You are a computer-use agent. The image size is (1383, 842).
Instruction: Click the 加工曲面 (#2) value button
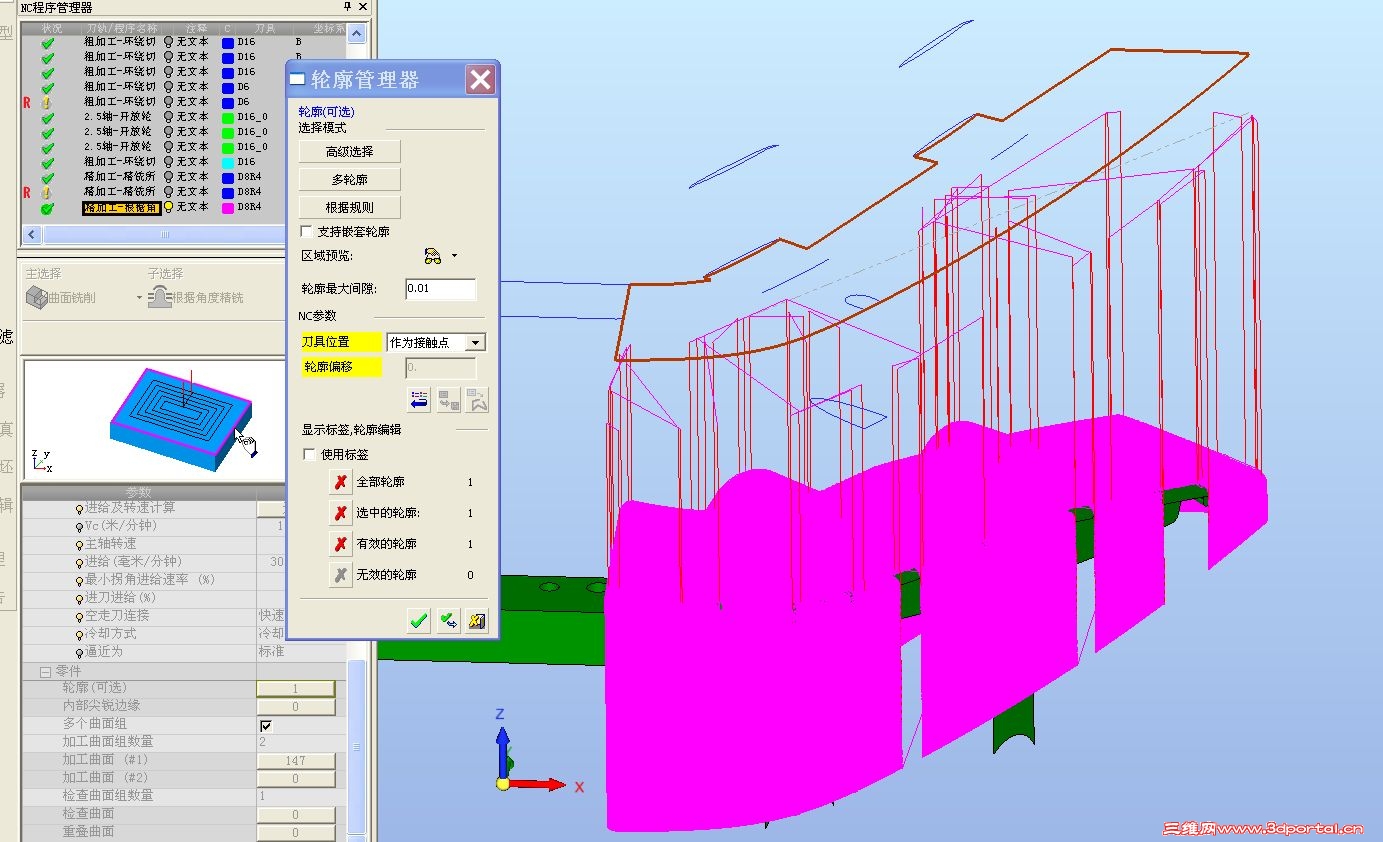pyautogui.click(x=295, y=779)
